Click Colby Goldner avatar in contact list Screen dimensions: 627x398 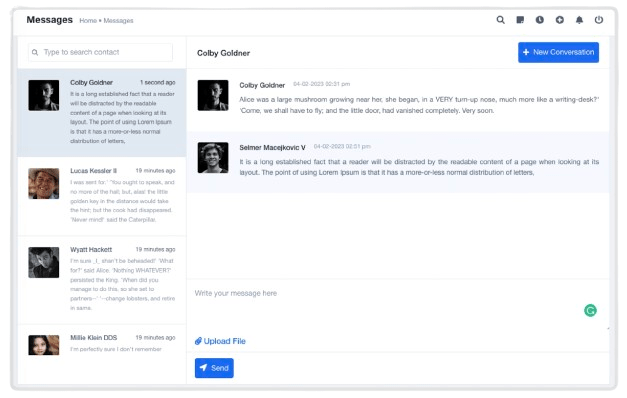point(44,95)
